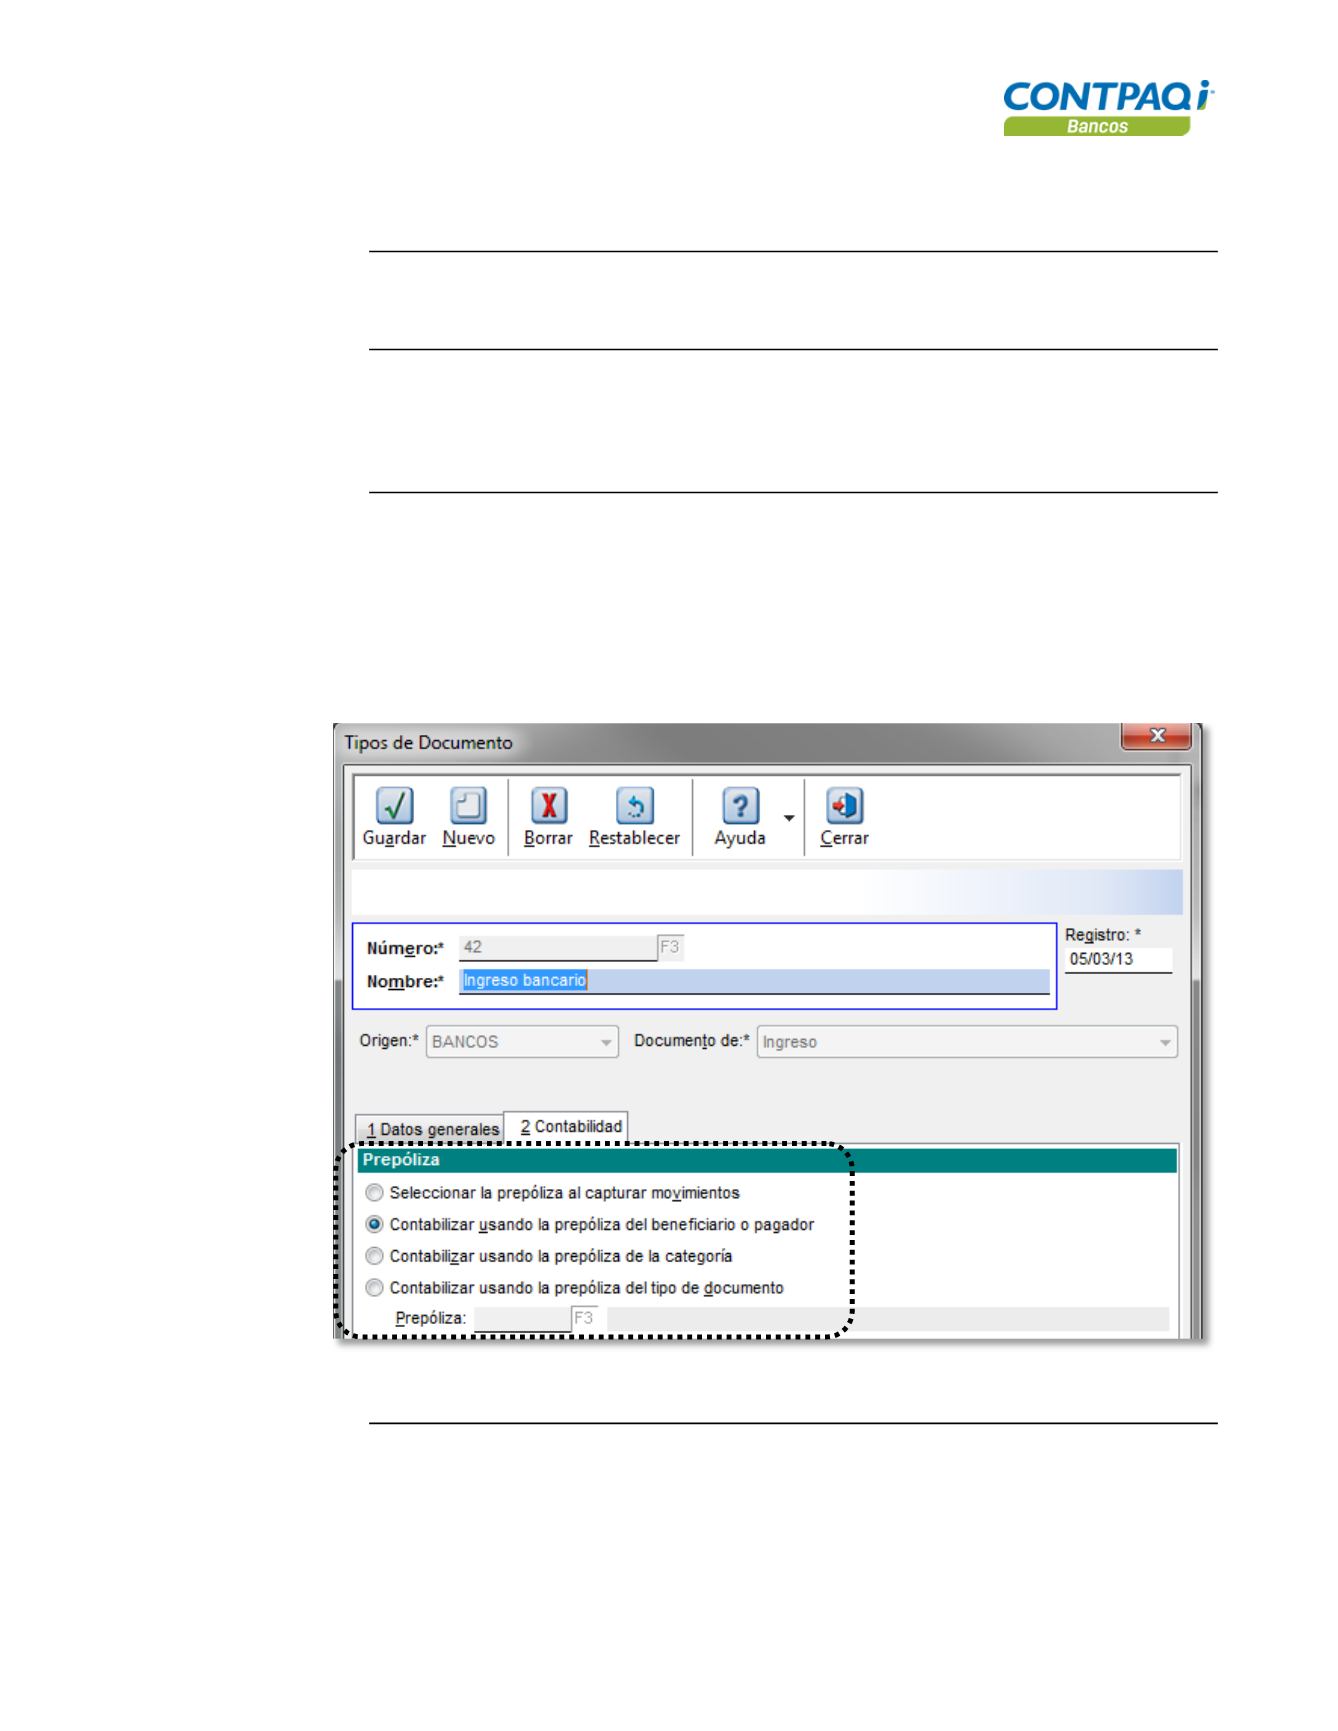Choose prepóliza del beneficiario o pagador option
1338x1731 pixels.
(374, 1224)
